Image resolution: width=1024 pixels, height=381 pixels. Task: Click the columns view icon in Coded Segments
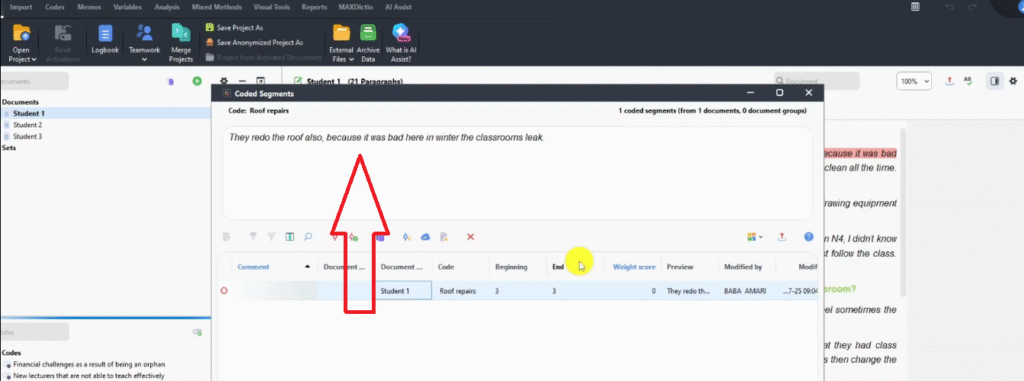tap(290, 237)
